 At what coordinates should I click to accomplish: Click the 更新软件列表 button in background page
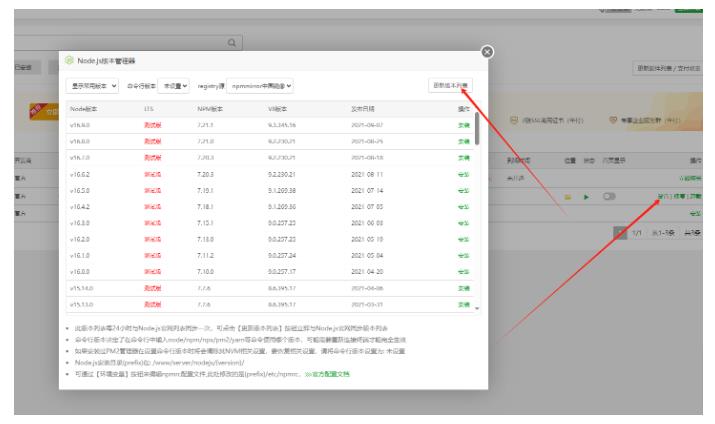[668, 68]
